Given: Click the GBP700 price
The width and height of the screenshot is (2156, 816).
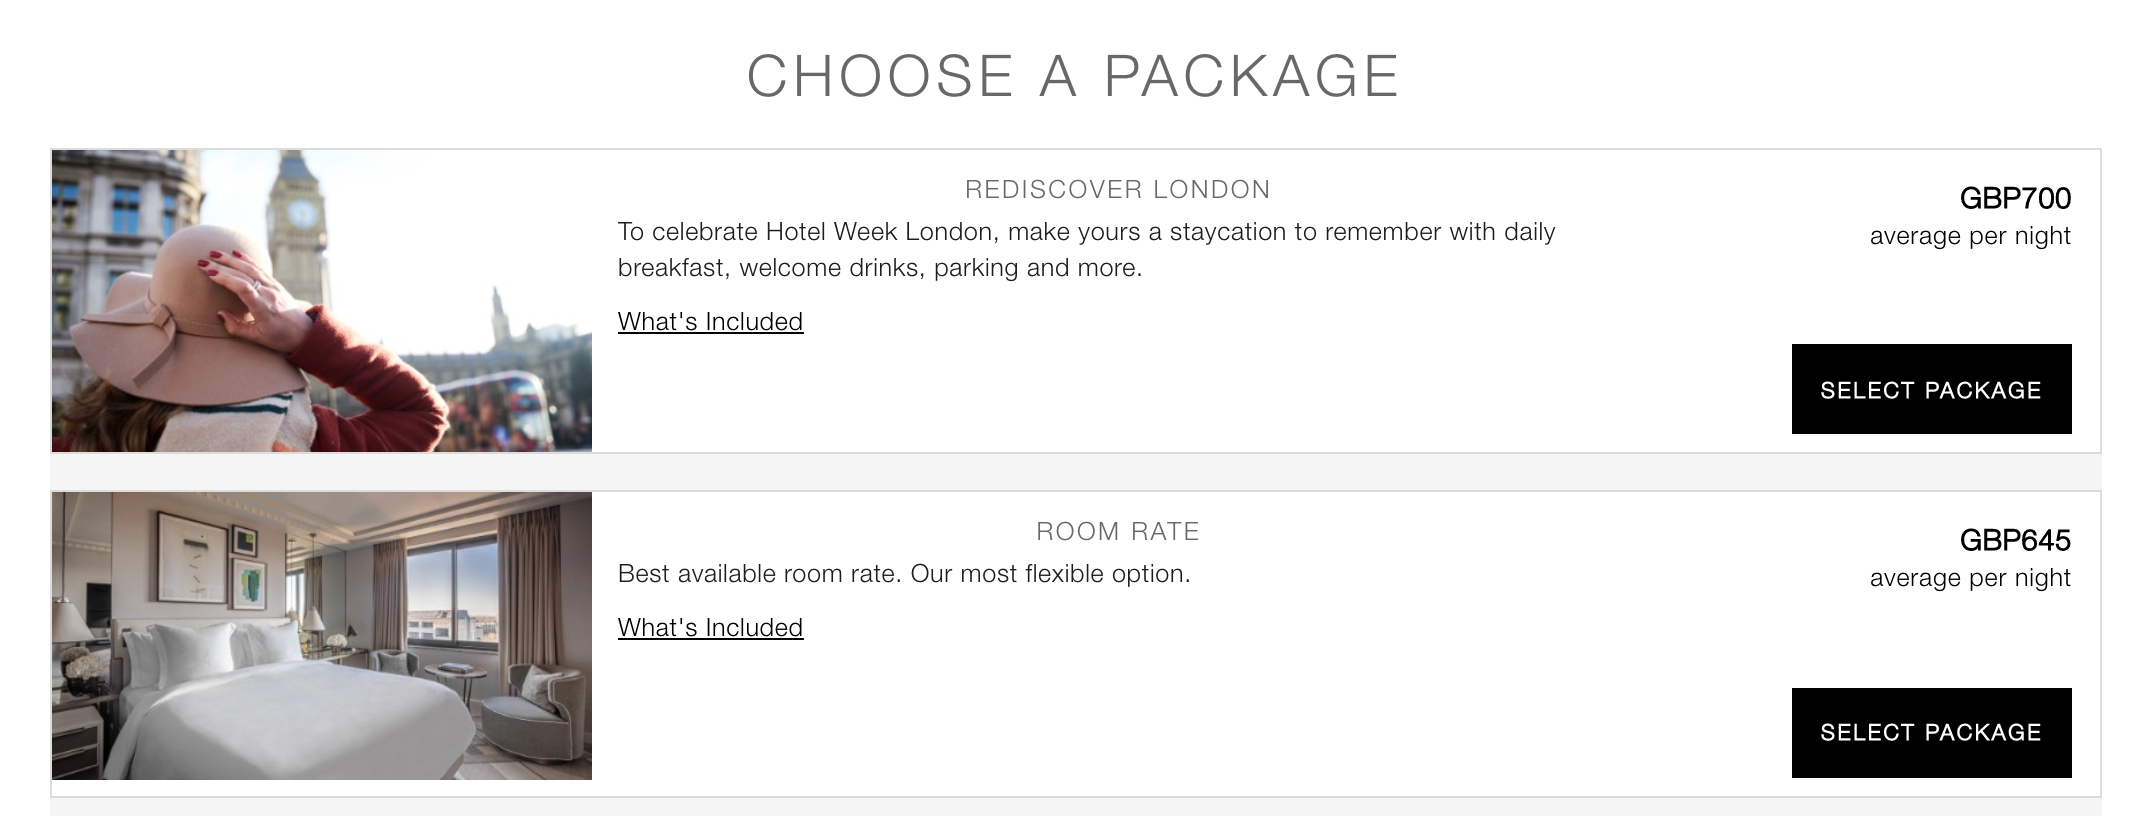Looking at the screenshot, I should [2015, 198].
